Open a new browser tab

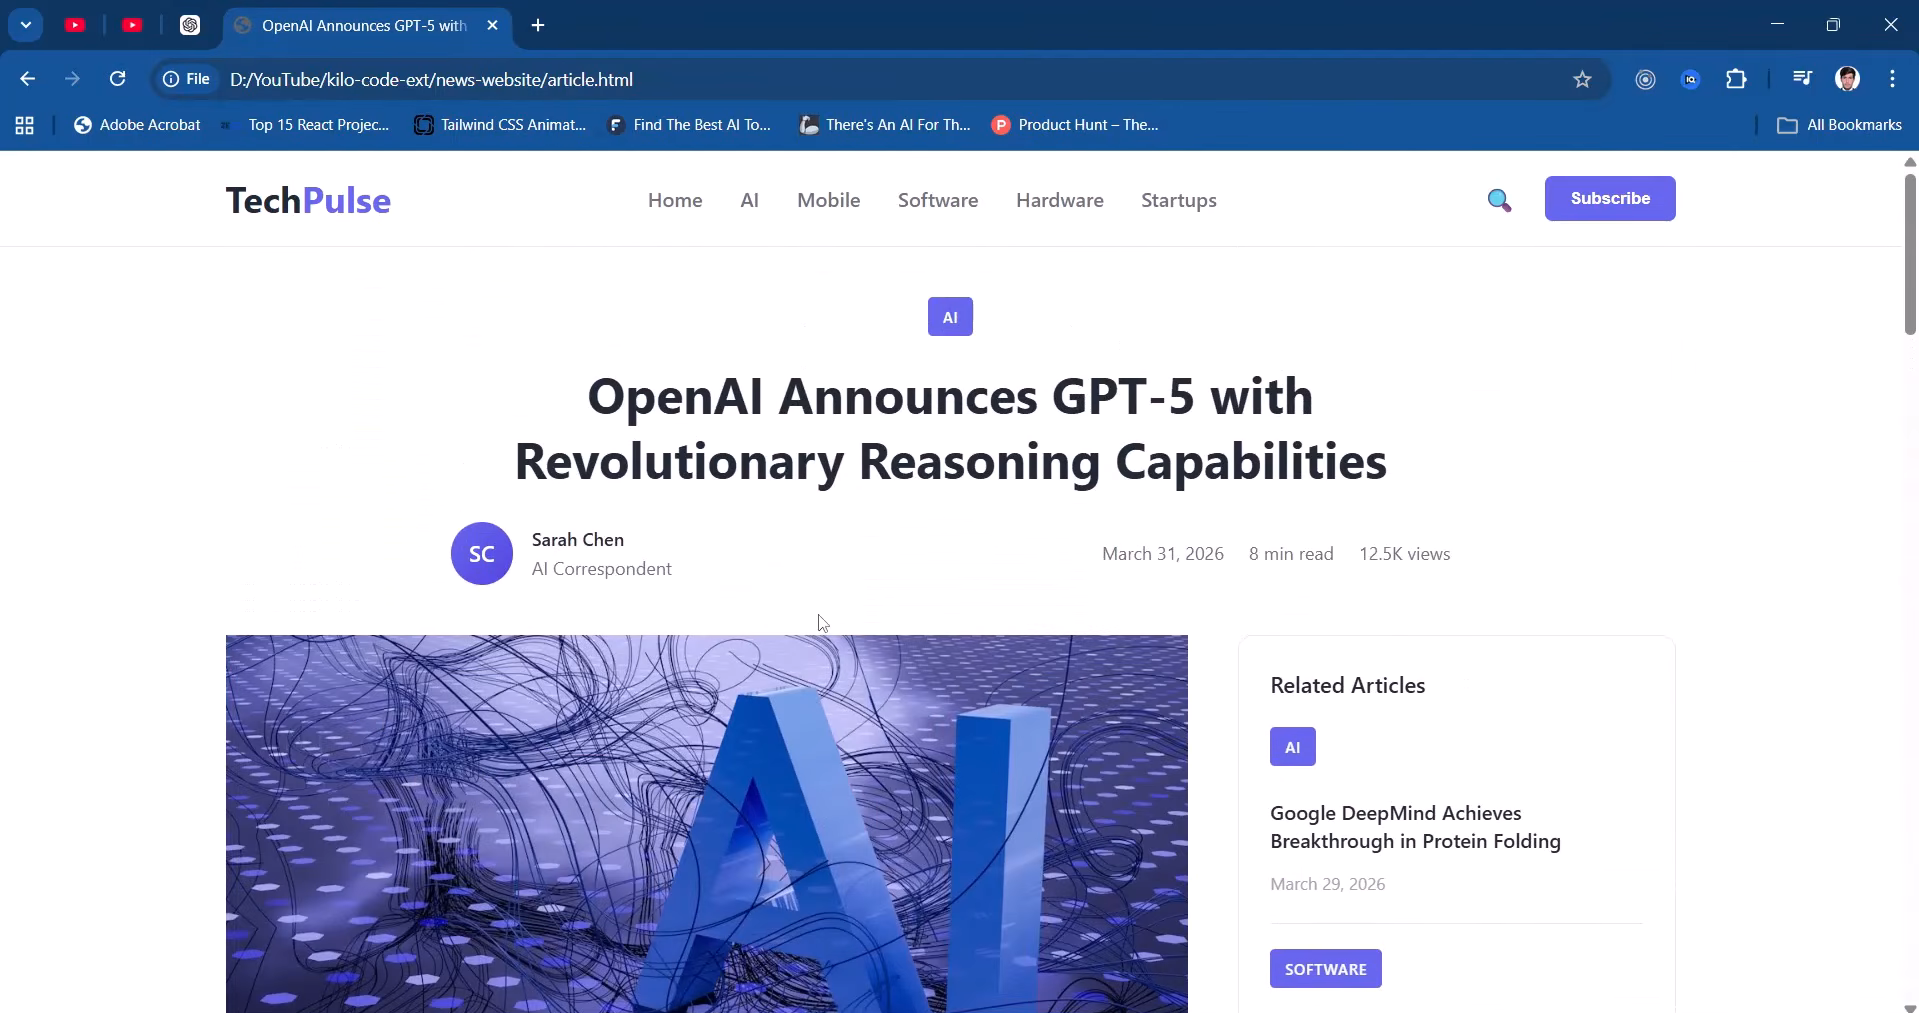pos(538,25)
